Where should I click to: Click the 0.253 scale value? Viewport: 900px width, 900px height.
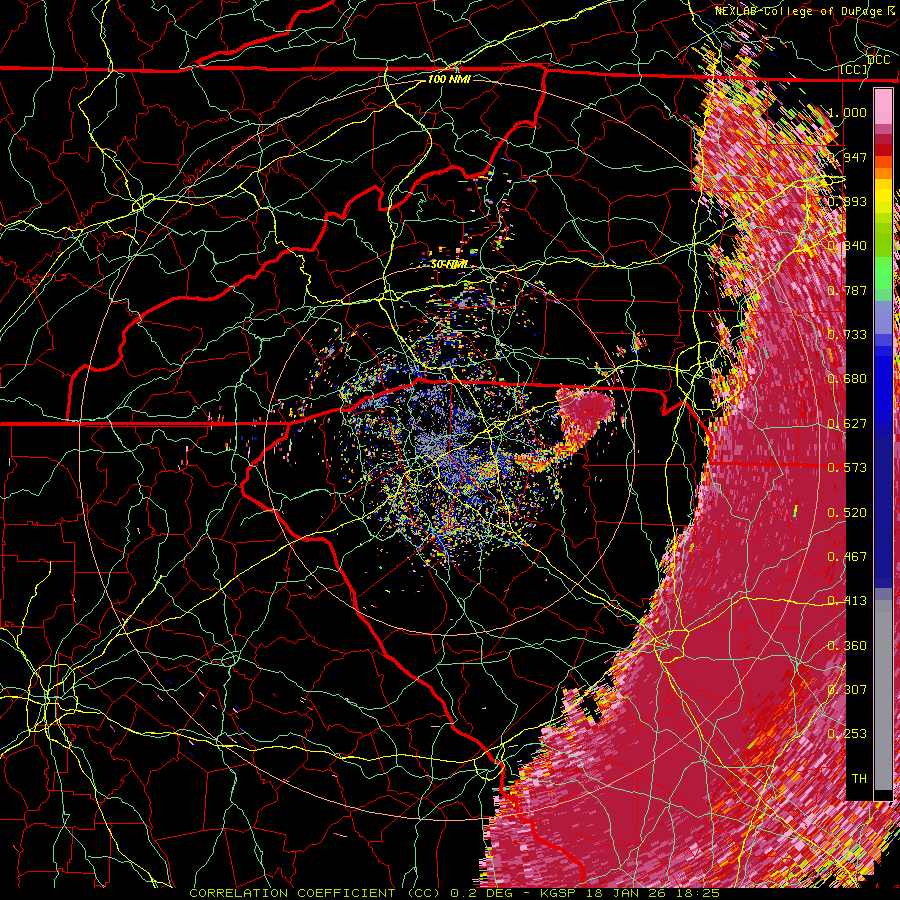pyautogui.click(x=847, y=734)
